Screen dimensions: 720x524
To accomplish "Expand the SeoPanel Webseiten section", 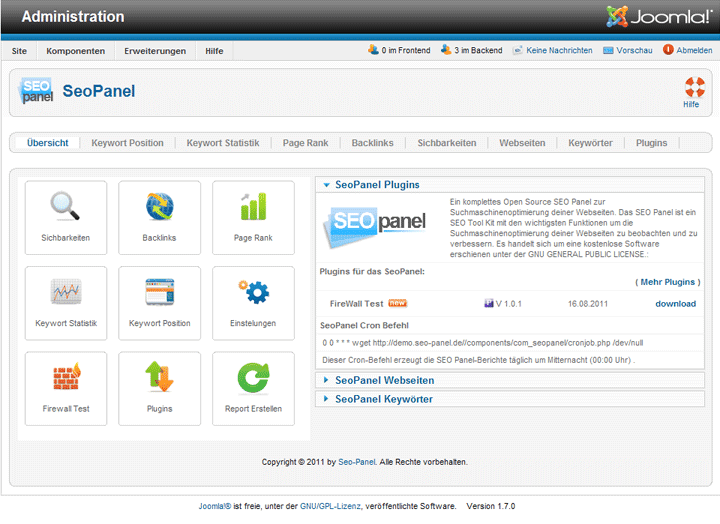I will point(510,380).
